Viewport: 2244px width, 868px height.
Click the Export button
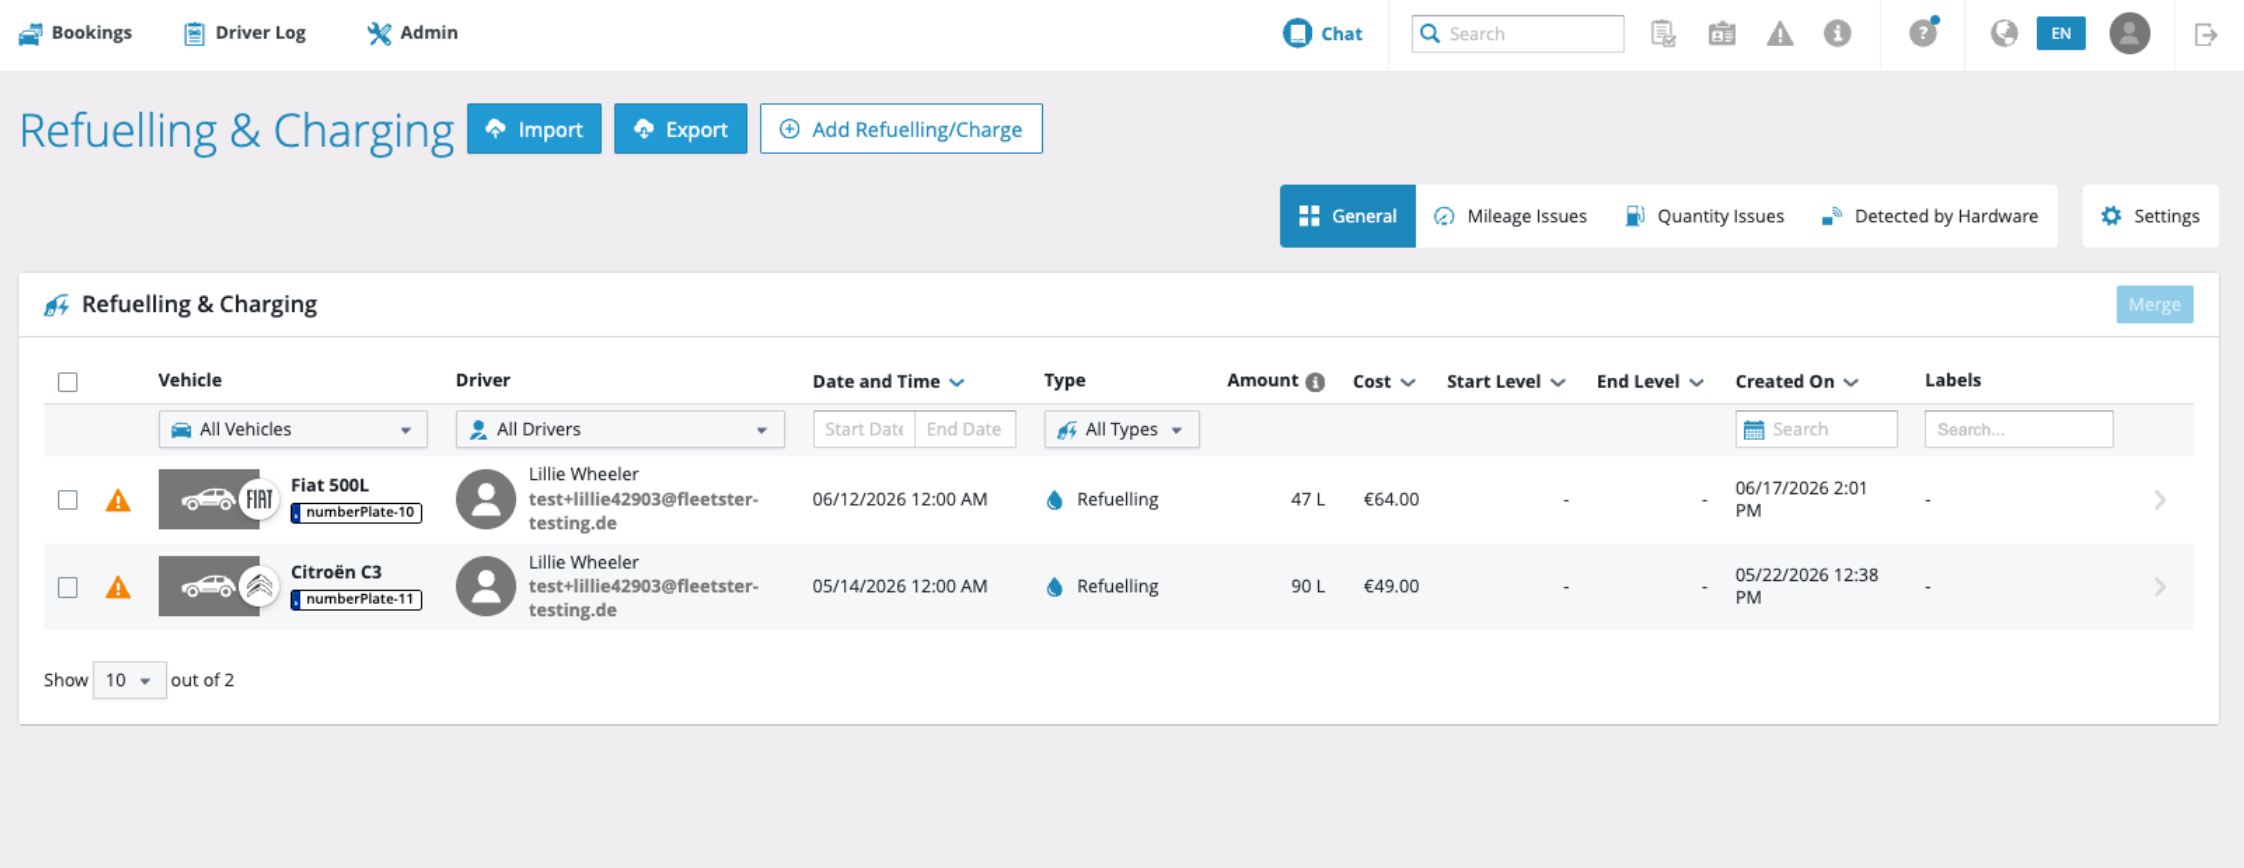680,129
